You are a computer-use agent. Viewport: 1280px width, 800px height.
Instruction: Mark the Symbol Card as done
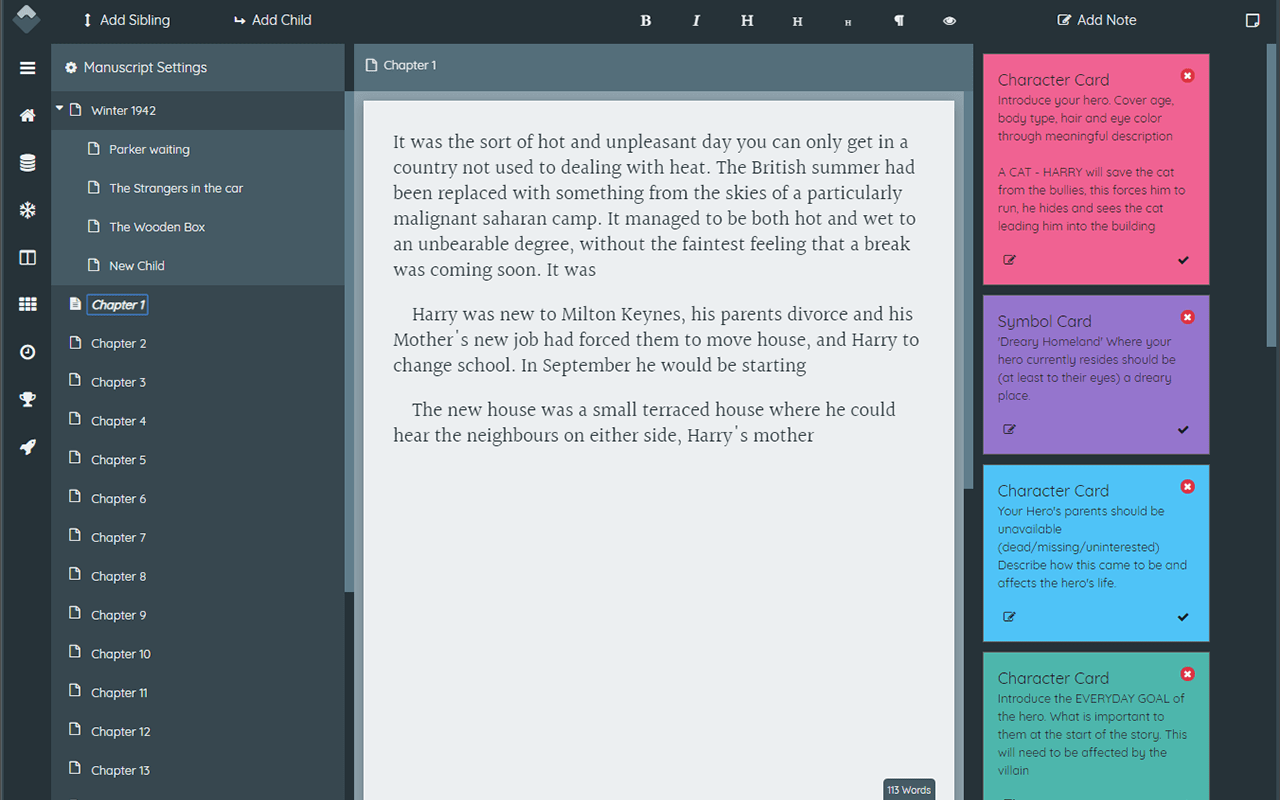pos(1183,429)
